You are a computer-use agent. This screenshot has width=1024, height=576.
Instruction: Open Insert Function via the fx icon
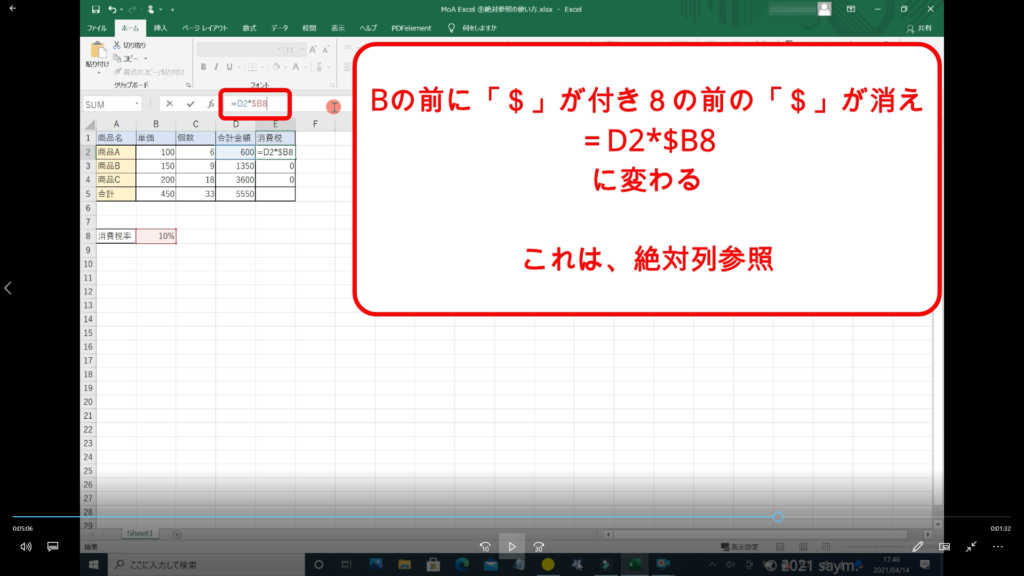210,104
